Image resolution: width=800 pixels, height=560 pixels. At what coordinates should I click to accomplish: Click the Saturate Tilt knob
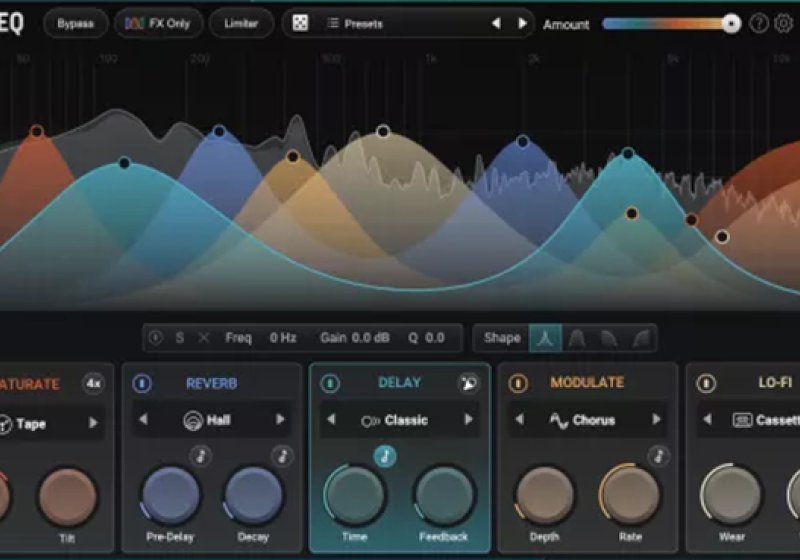pyautogui.click(x=68, y=496)
